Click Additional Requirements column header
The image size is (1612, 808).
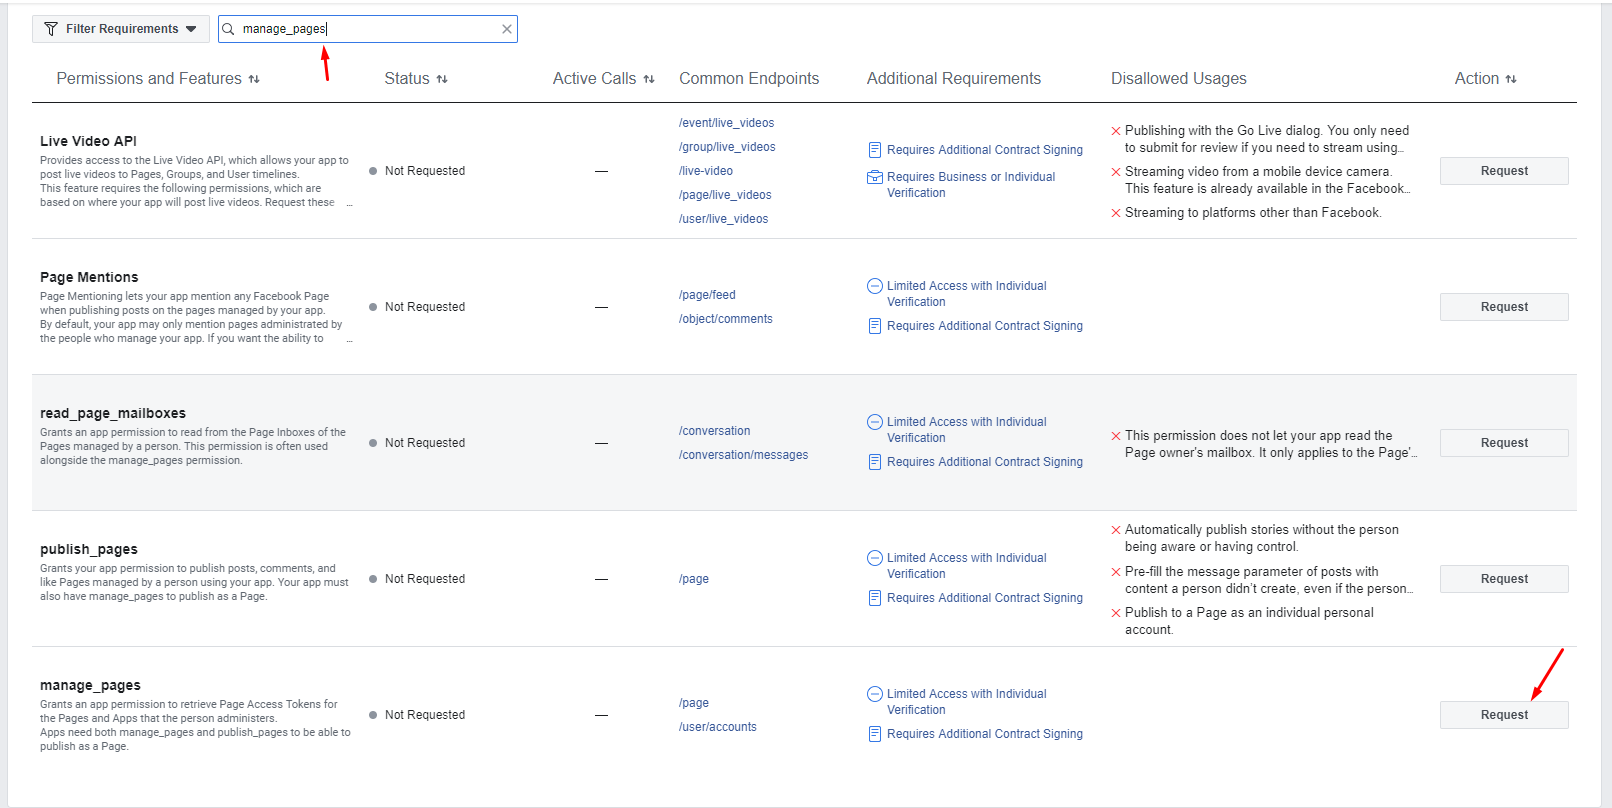pos(954,78)
